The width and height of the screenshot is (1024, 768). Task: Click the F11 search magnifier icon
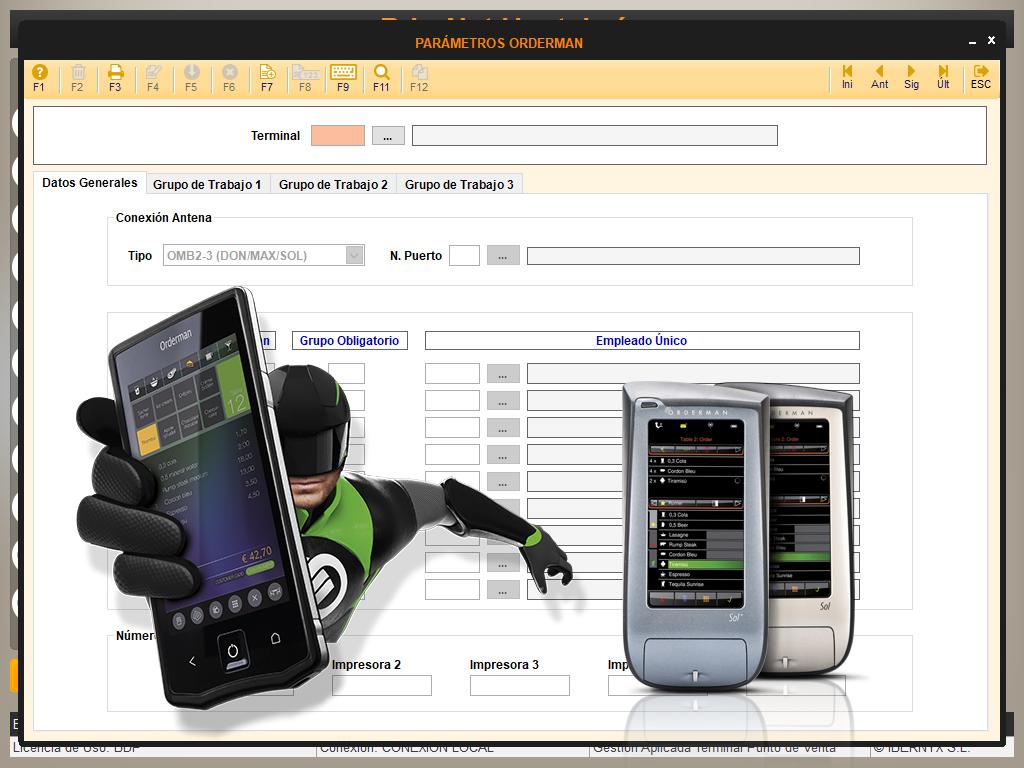[x=381, y=77]
